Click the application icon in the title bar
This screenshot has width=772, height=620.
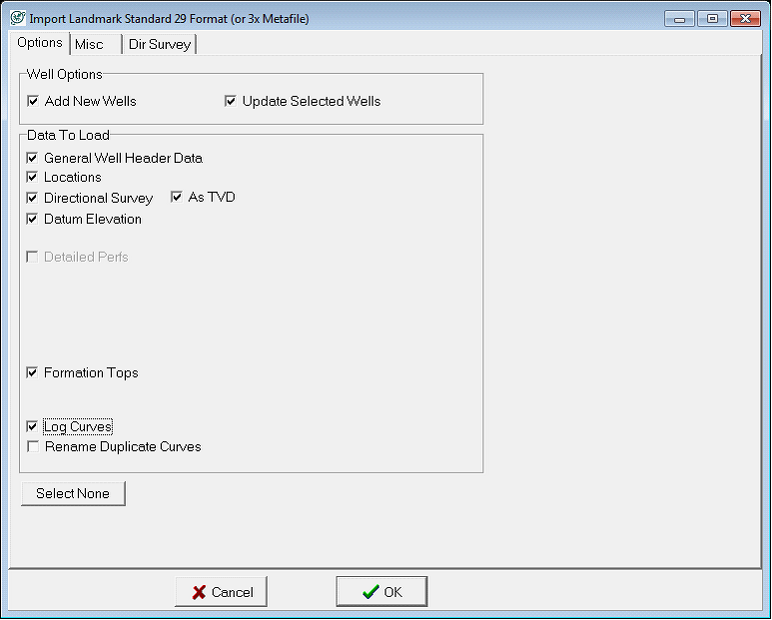coord(17,18)
